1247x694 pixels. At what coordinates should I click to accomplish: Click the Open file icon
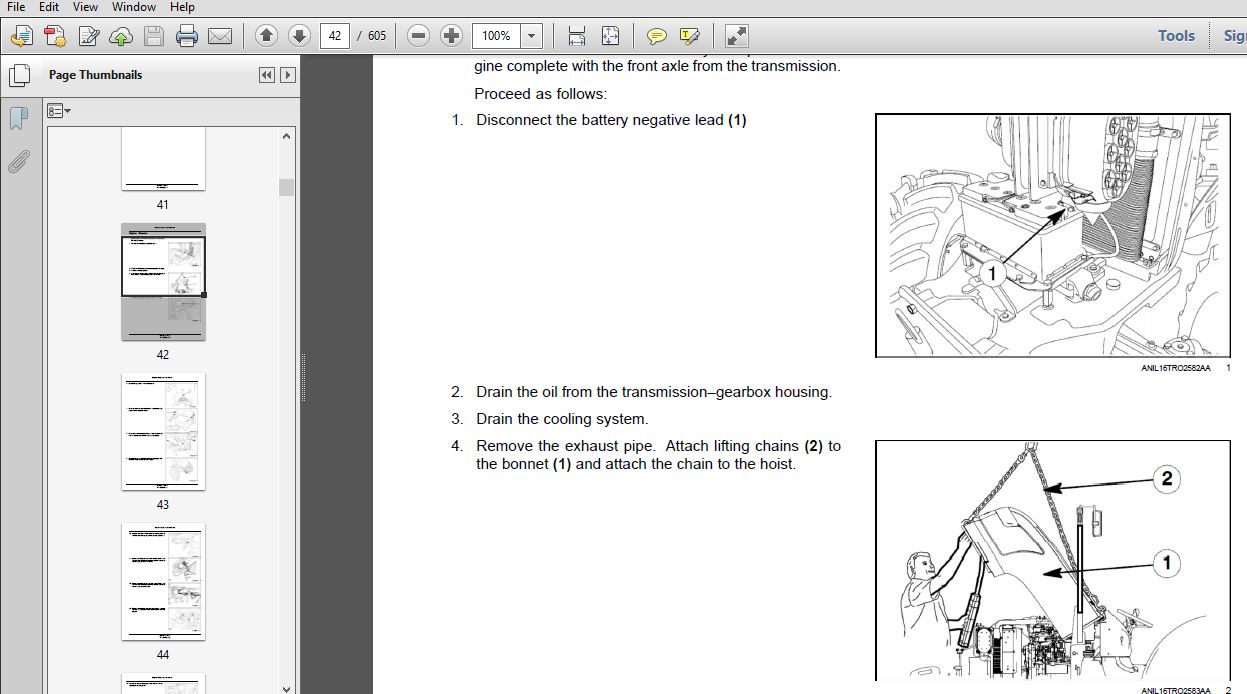[21, 37]
